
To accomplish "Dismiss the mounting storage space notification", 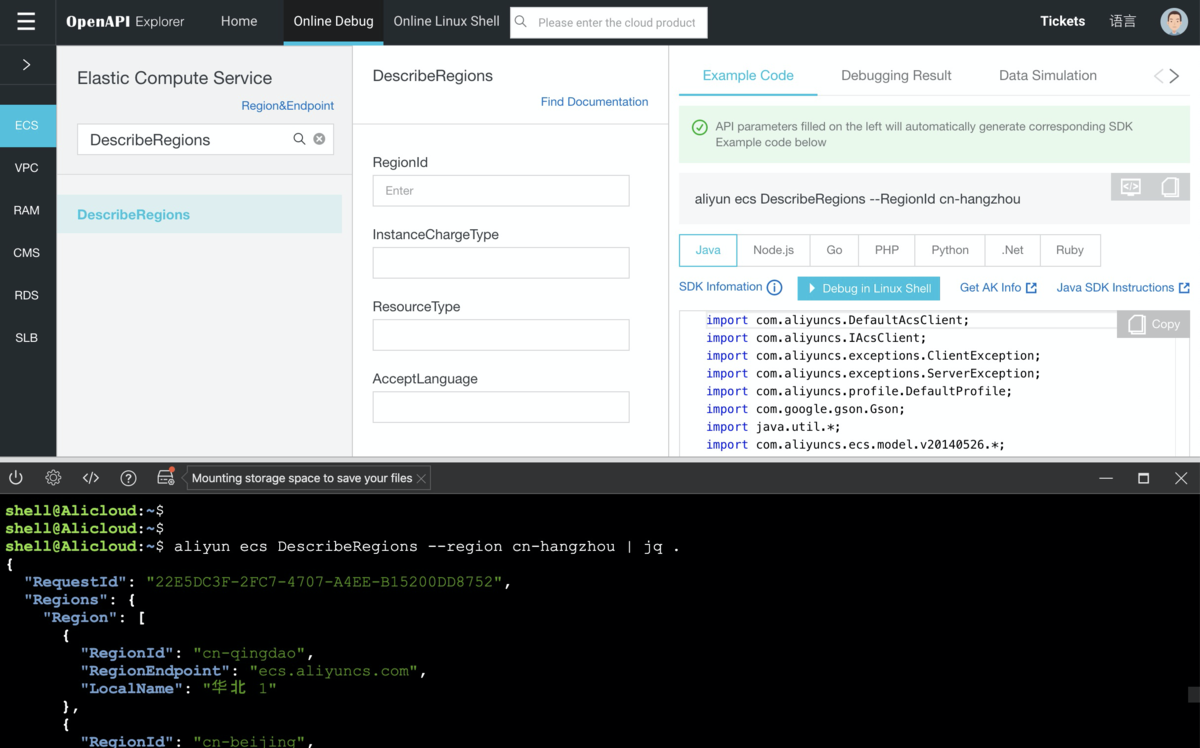I will coord(421,478).
